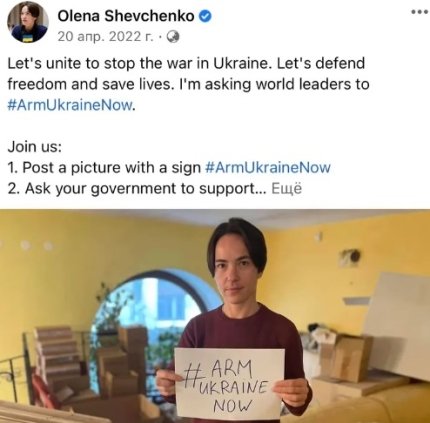This screenshot has width=430, height=423.
Task: Open Olena Shevchenko's round profile avatar
Action: 28,23
